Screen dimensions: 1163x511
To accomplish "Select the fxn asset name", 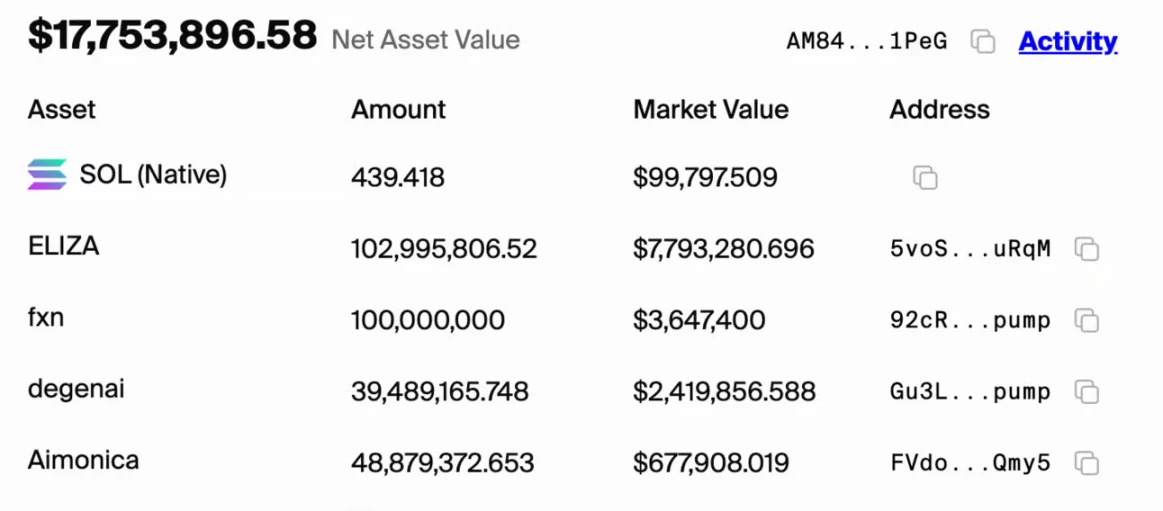I will (x=46, y=318).
